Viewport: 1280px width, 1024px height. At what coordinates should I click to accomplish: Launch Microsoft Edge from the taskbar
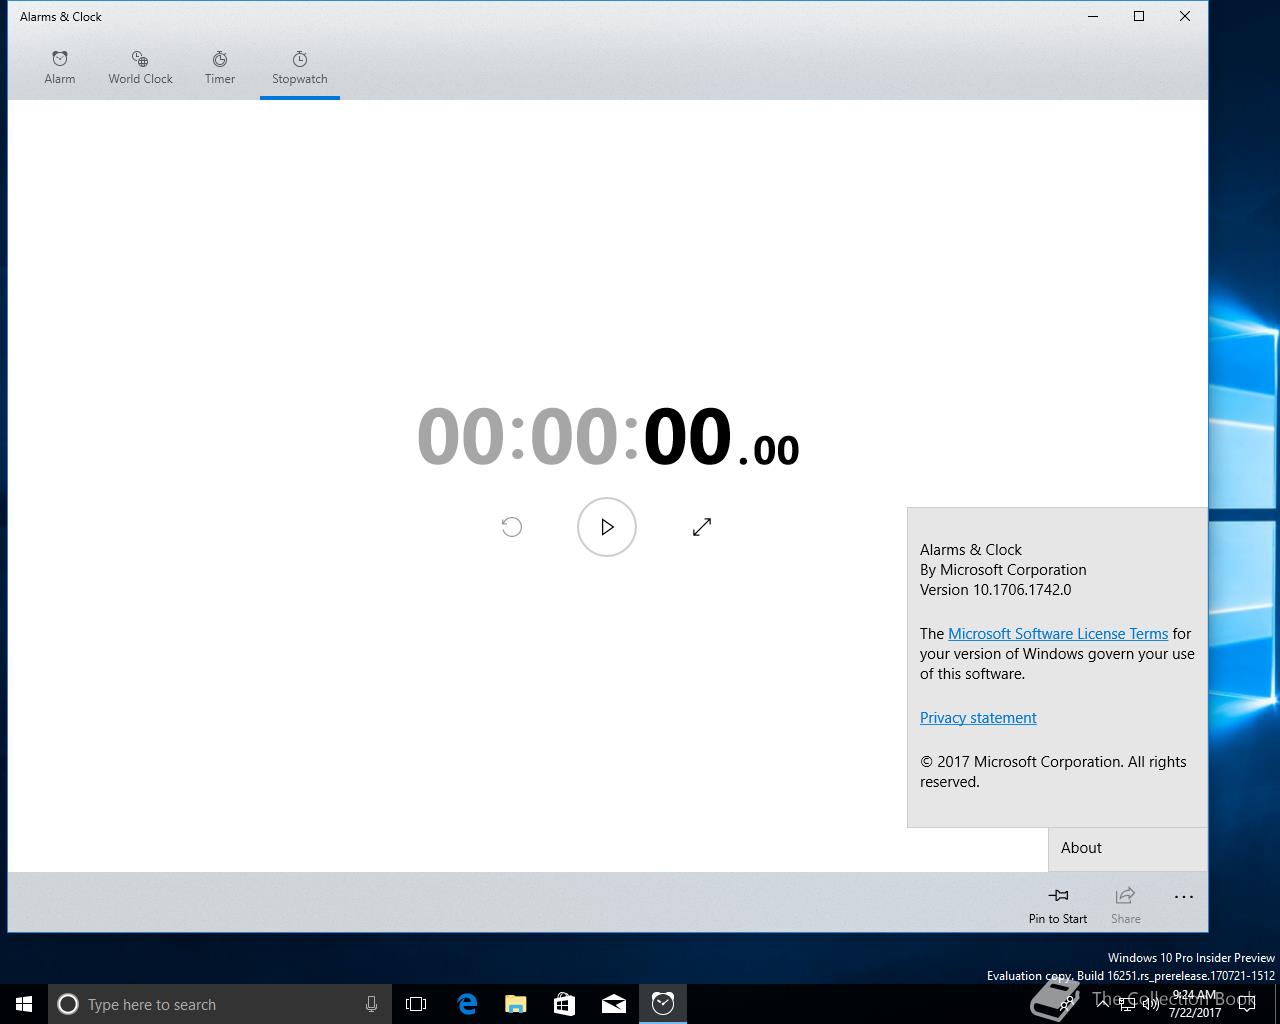(467, 1004)
